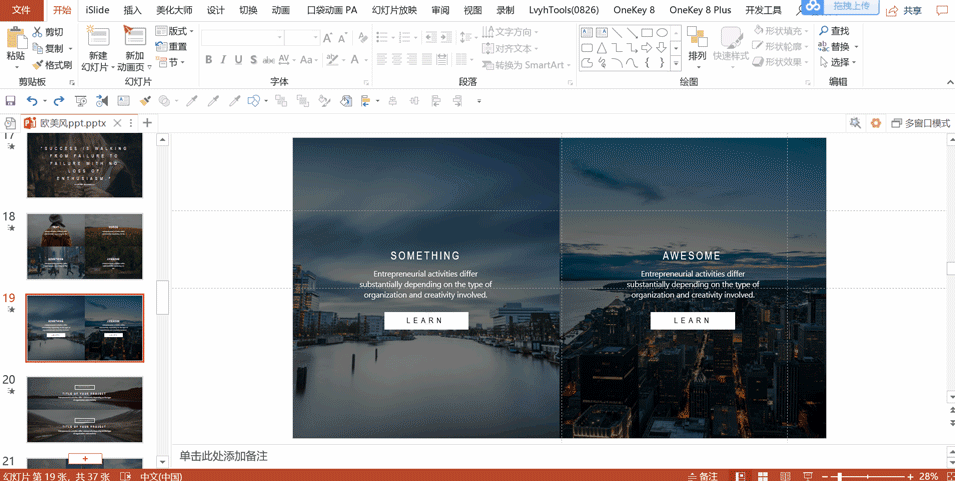The width and height of the screenshot is (955, 481).
Task: Click the LEARN button under SOMETHING
Action: [426, 320]
